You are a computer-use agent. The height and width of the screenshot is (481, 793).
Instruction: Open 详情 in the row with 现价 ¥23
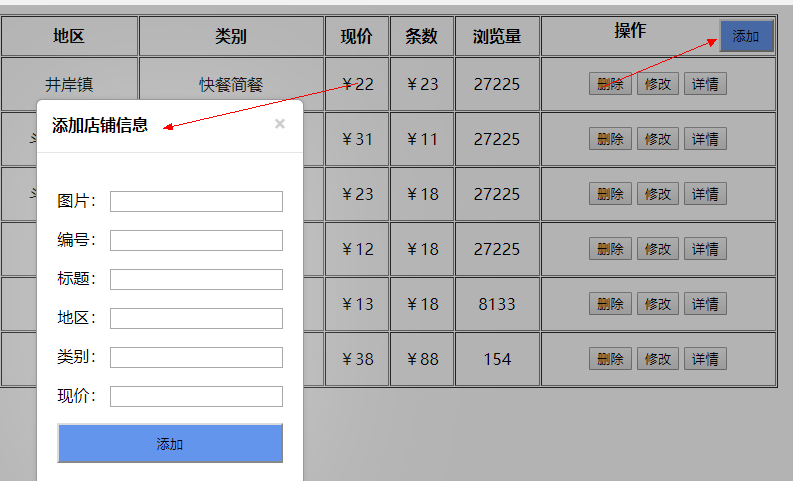pos(705,194)
